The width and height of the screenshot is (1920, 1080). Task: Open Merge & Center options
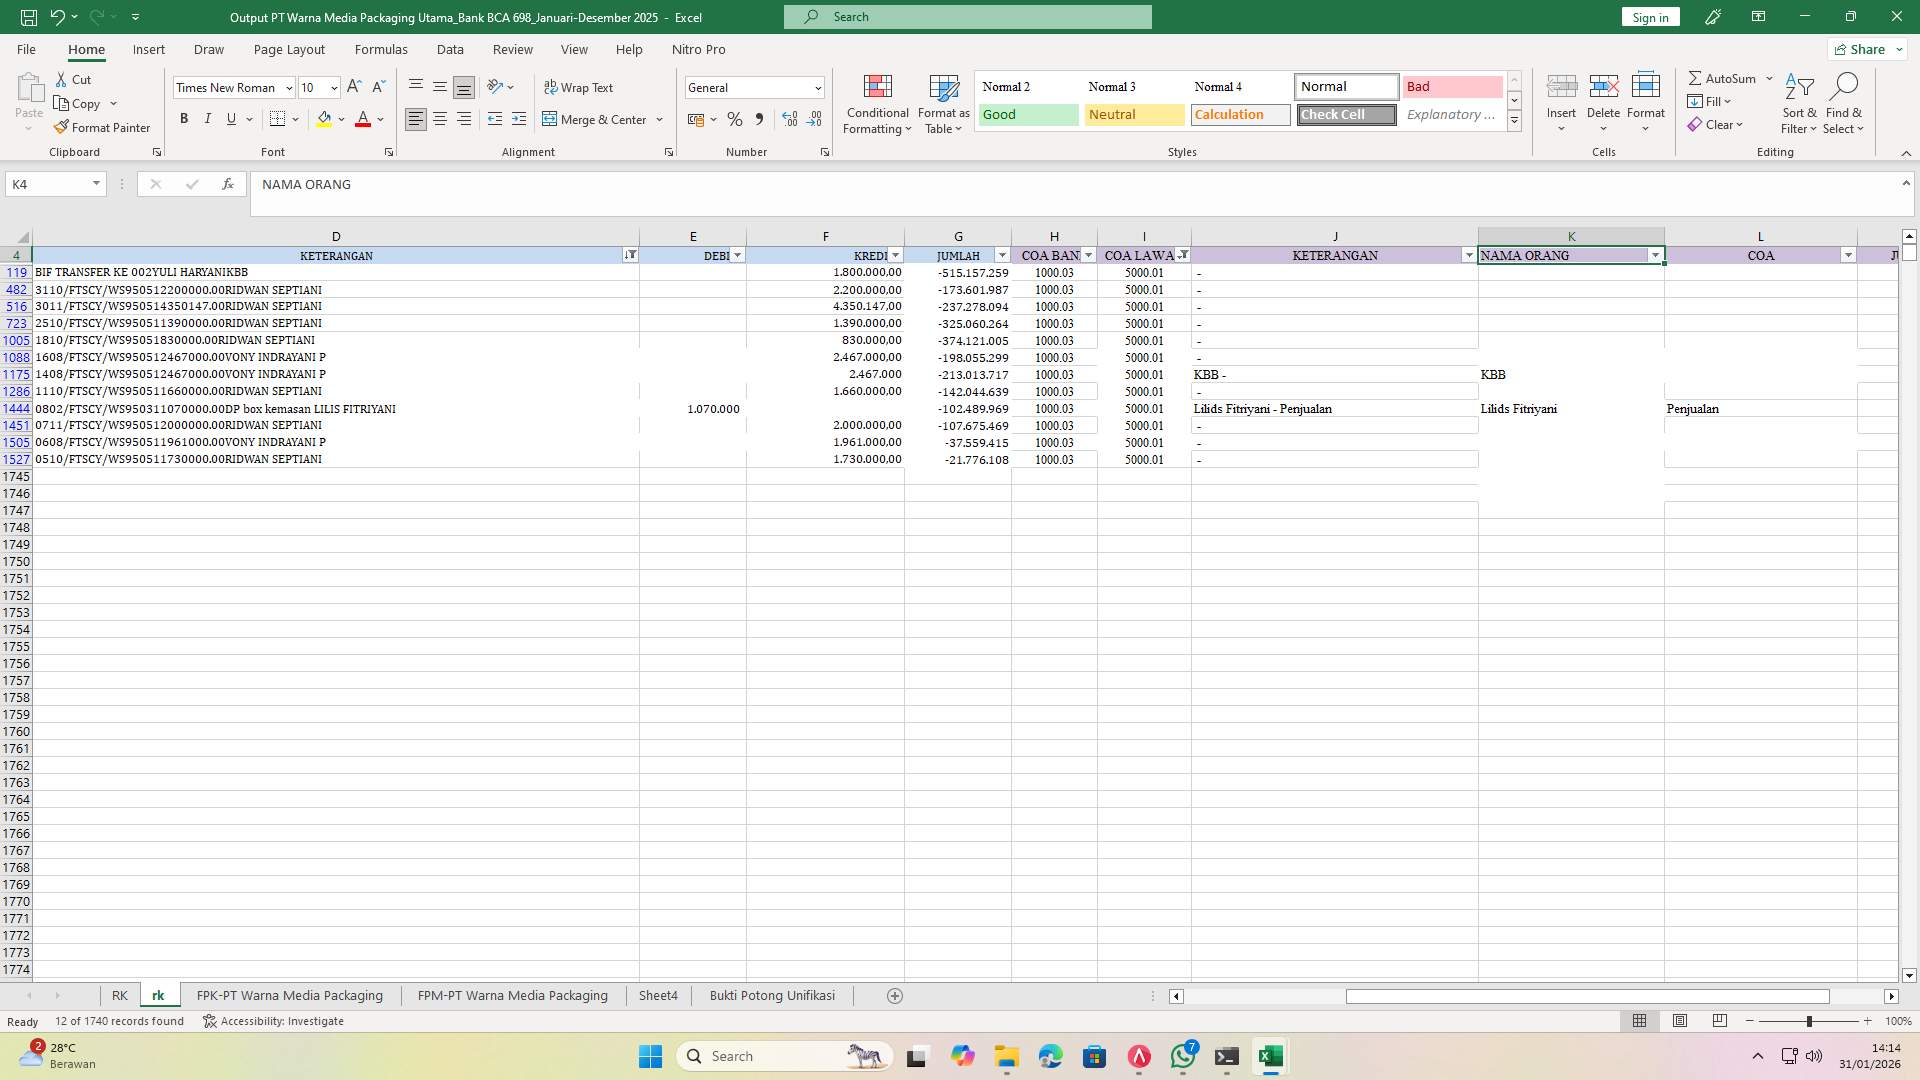659,119
